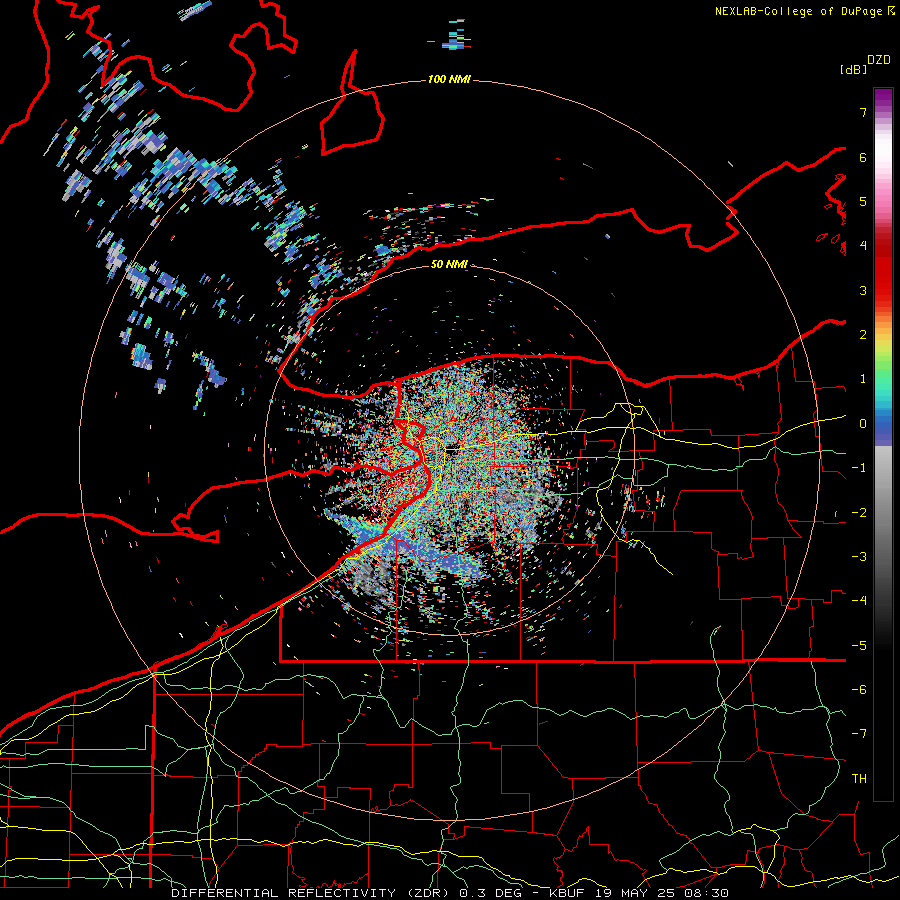This screenshot has width=900, height=900.
Task: Click the -5 value on color scale
Action: 859,646
